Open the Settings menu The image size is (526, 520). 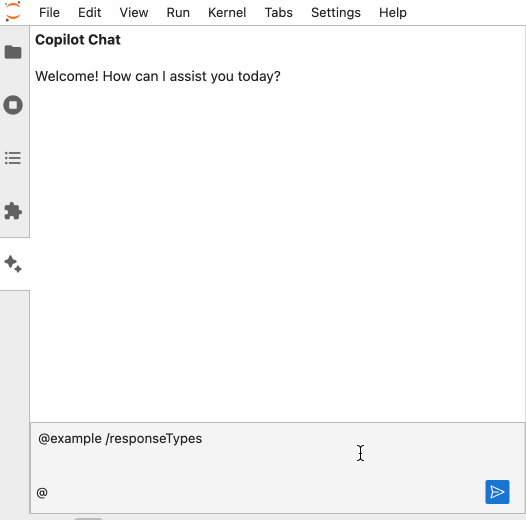(336, 13)
